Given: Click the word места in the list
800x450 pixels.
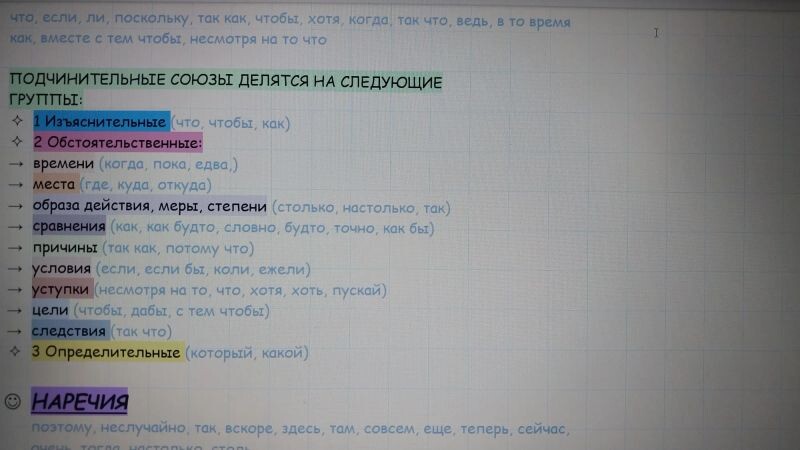Looking at the screenshot, I should click(54, 185).
